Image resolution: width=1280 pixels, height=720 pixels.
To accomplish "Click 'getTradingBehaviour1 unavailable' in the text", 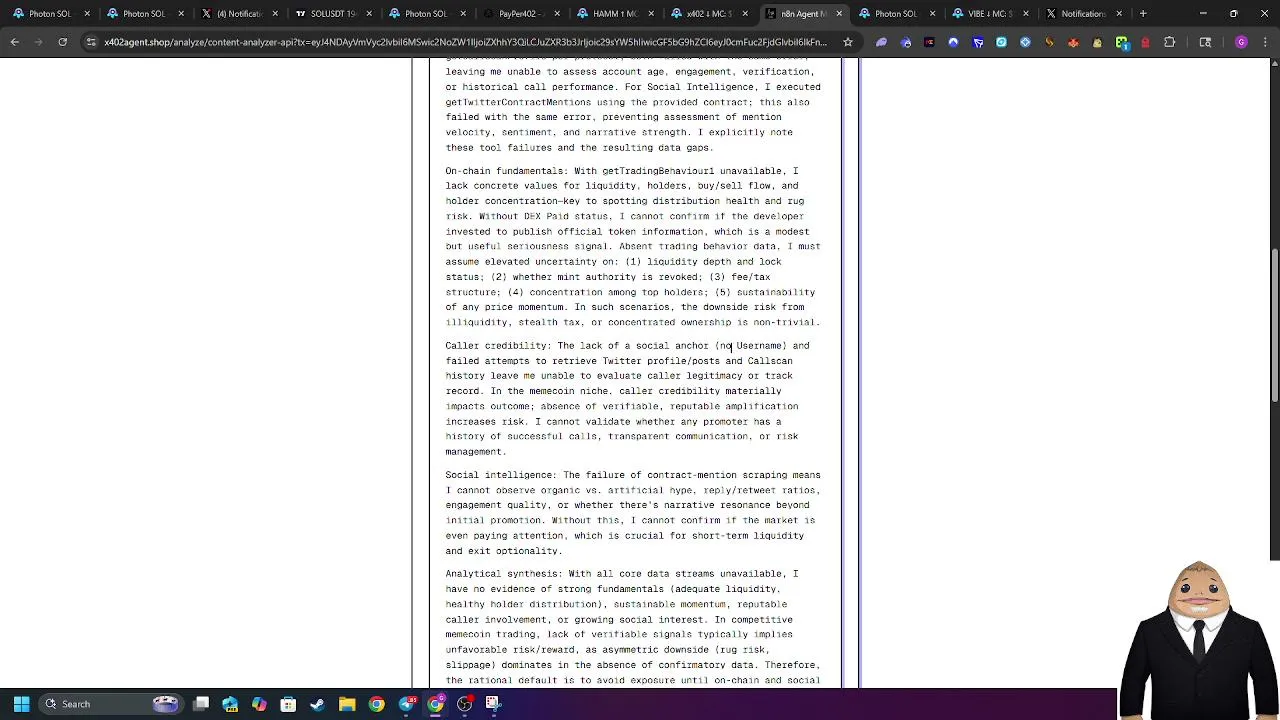I will point(693,171).
